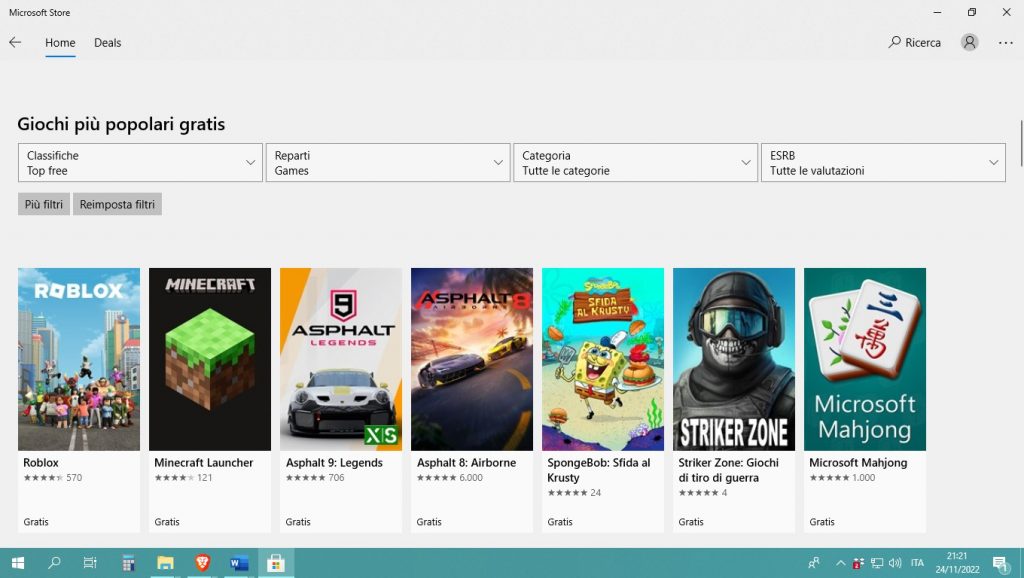Launch Microsoft Word from the taskbar

(238, 562)
